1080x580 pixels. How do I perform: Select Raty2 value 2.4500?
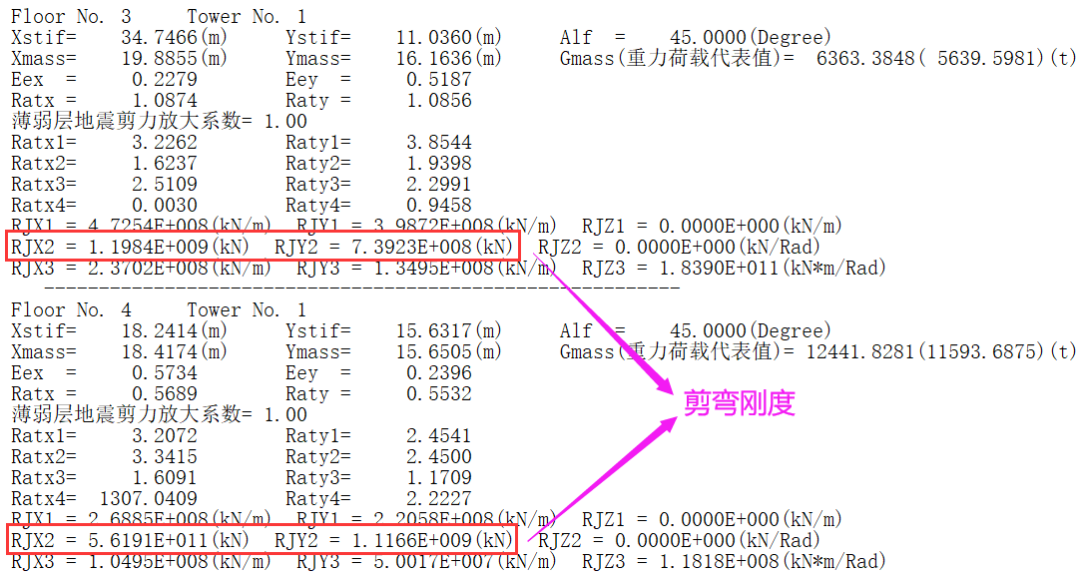pyautogui.click(x=439, y=457)
